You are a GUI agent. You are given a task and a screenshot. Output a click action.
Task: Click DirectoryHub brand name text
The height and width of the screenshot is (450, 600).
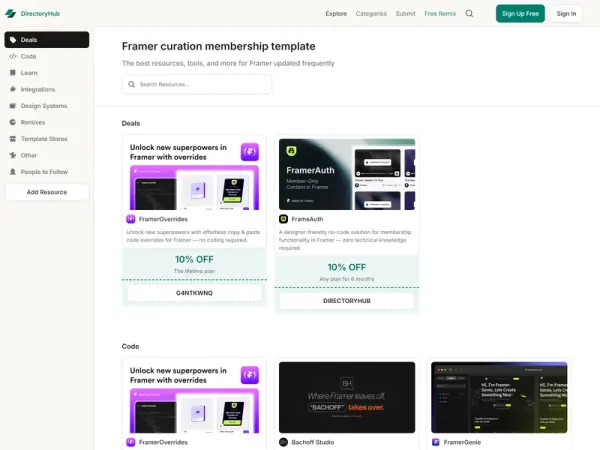click(40, 14)
